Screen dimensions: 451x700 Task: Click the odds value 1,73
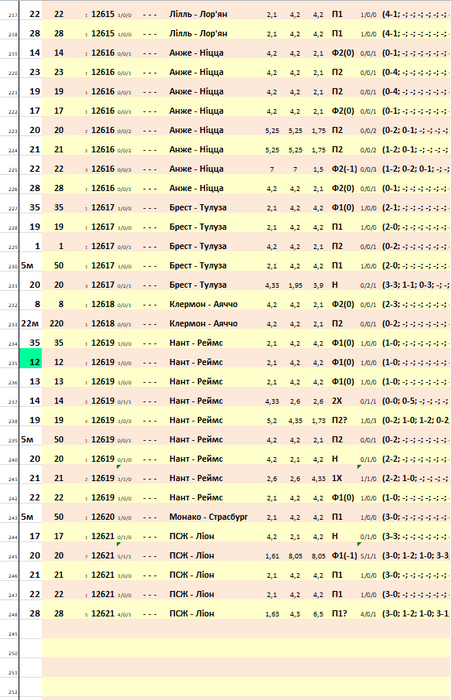[x=318, y=421]
